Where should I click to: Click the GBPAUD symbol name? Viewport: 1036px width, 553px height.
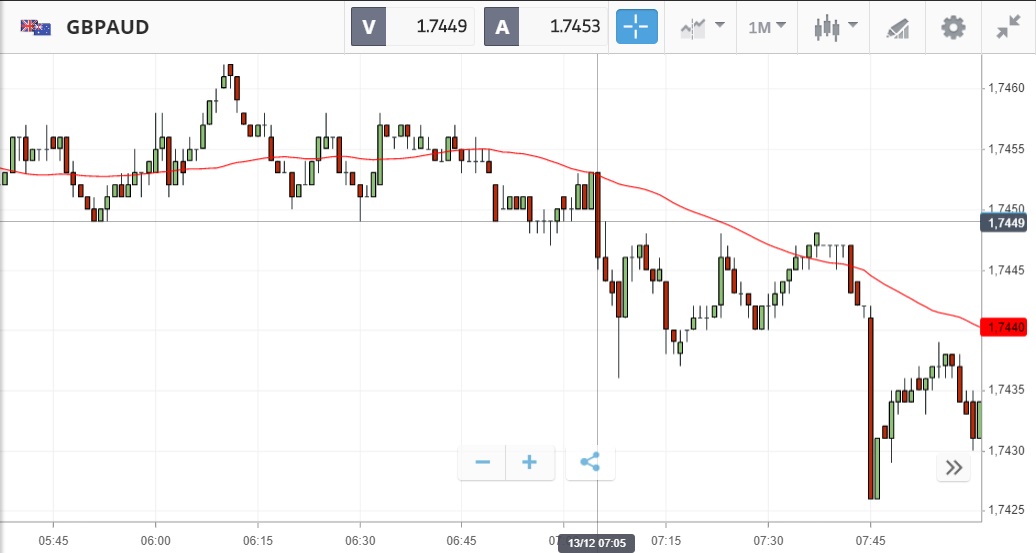(107, 27)
